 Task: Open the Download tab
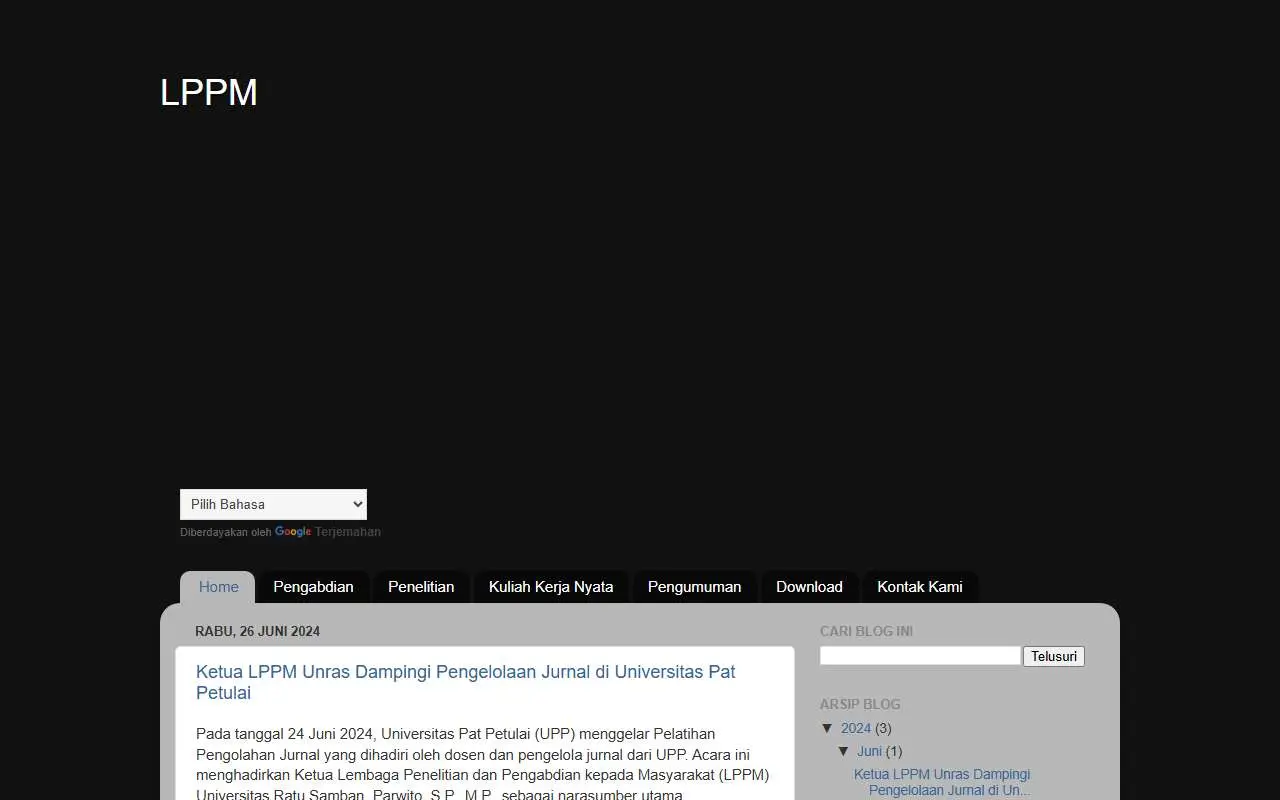point(809,587)
